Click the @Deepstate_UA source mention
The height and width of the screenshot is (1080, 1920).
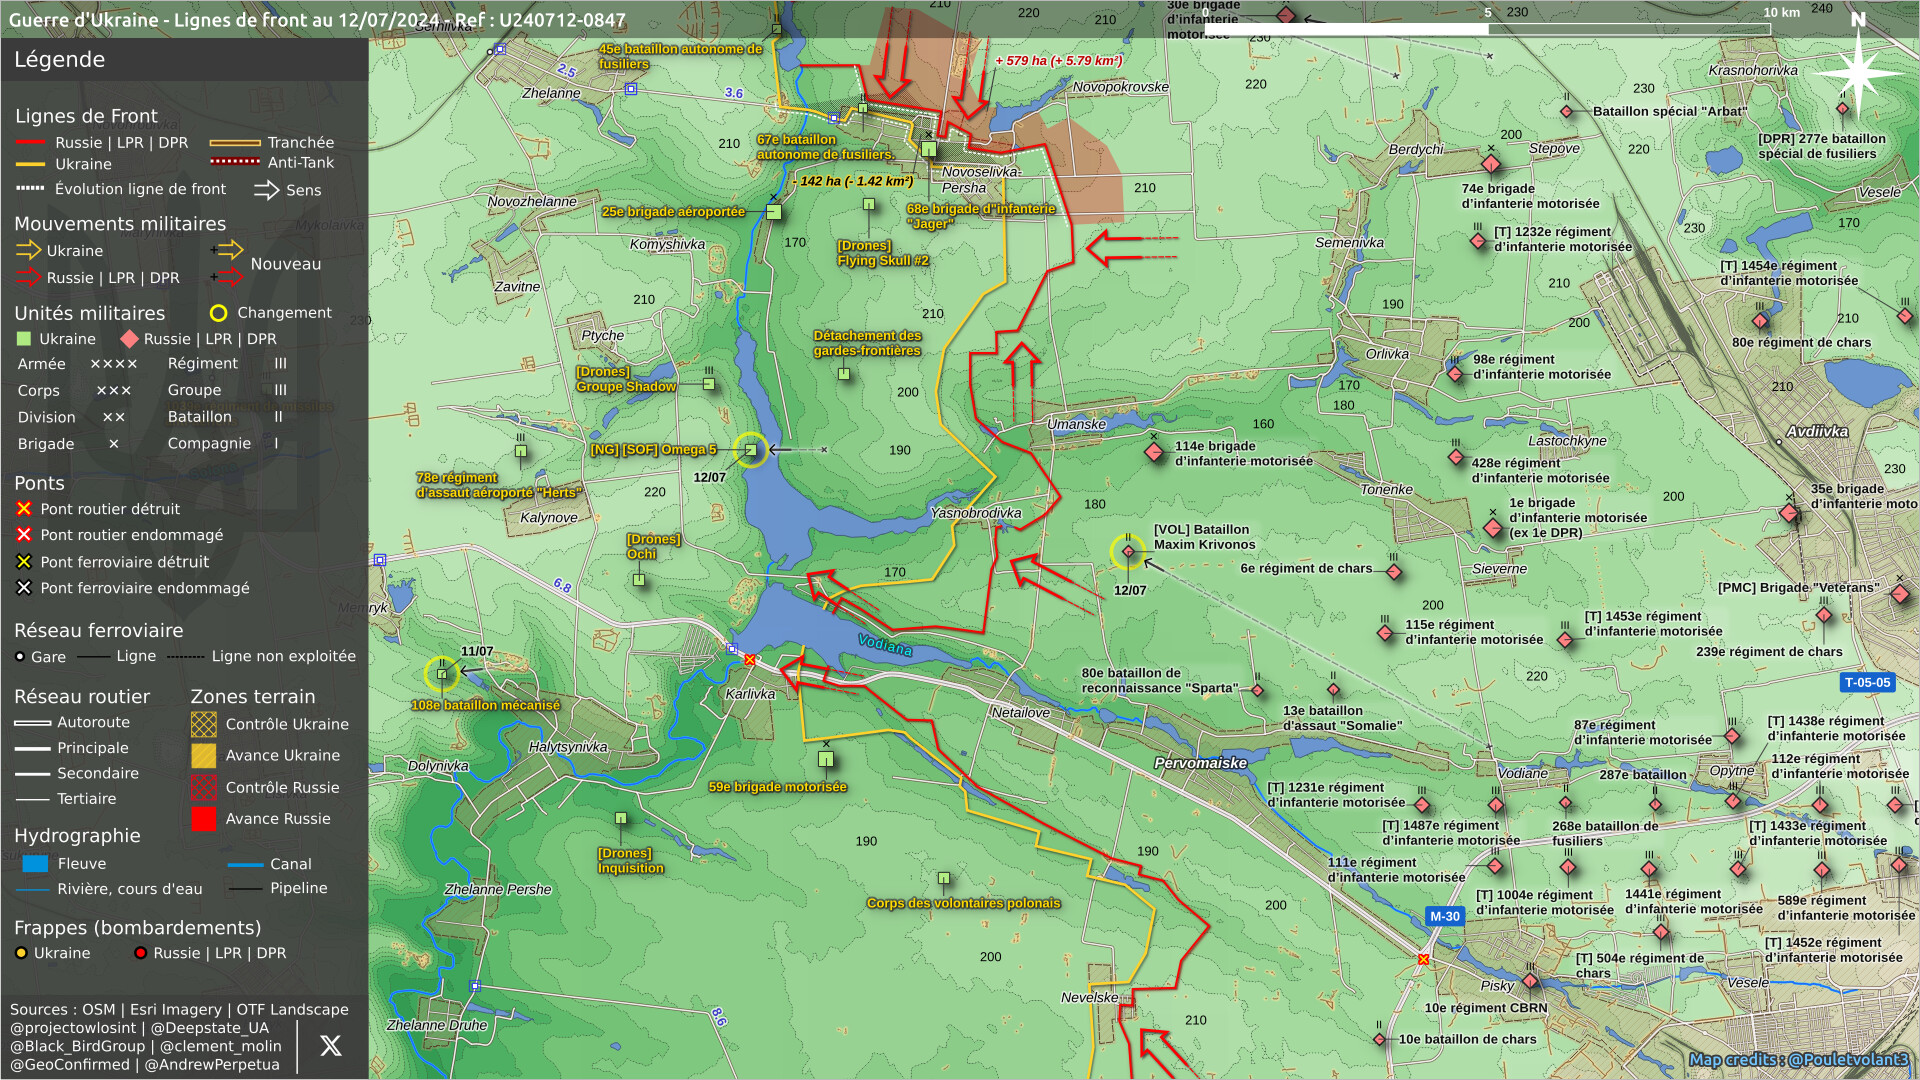click(209, 1028)
